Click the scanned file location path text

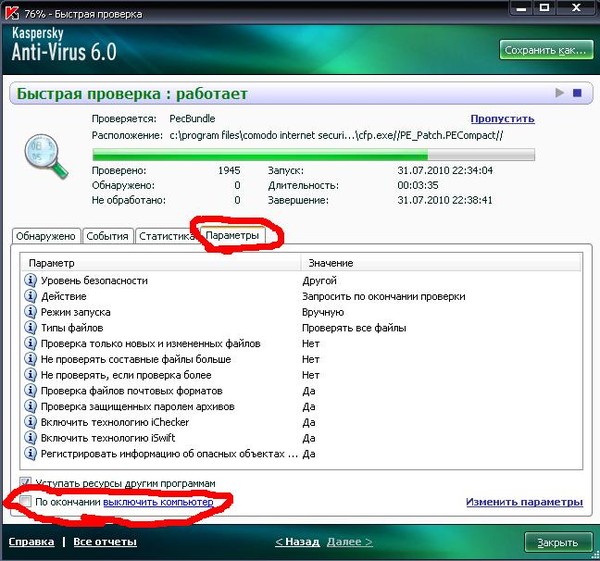[336, 135]
